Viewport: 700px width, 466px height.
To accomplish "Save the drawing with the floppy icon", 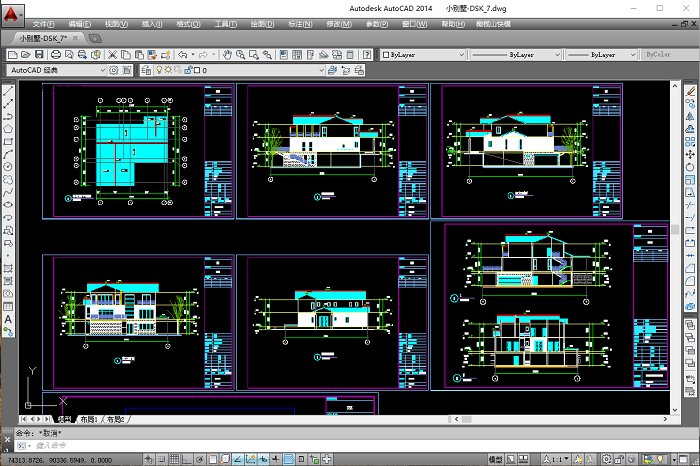I will coord(39,54).
